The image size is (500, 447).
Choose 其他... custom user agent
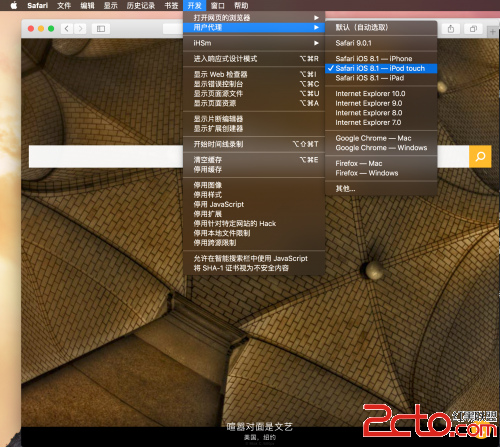click(x=381, y=189)
